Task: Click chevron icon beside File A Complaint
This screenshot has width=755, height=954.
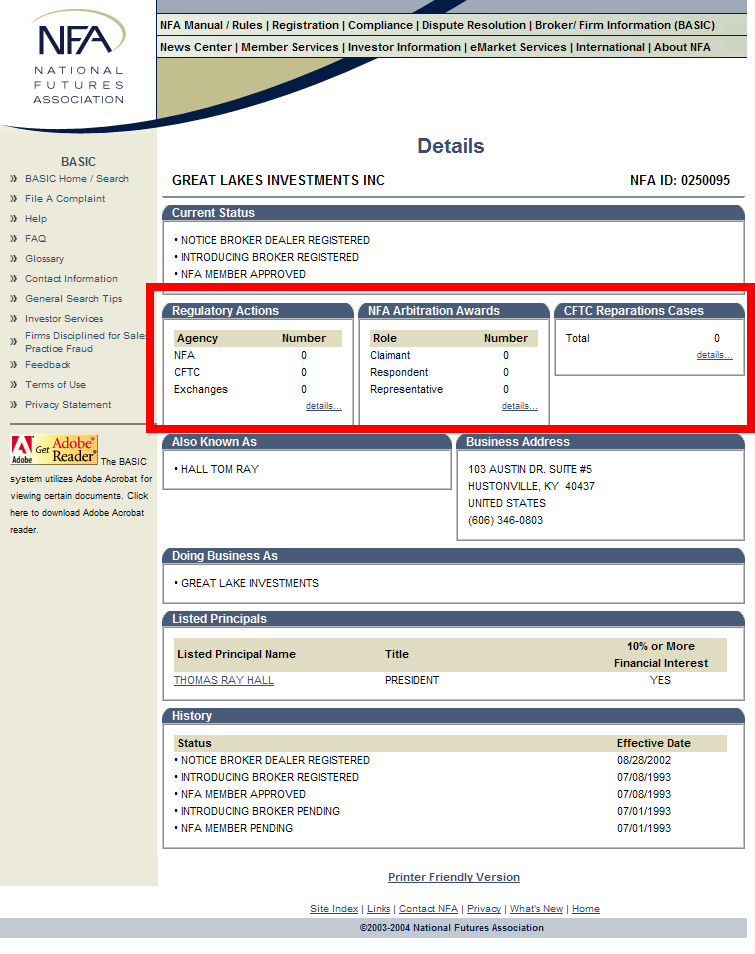Action: point(13,199)
